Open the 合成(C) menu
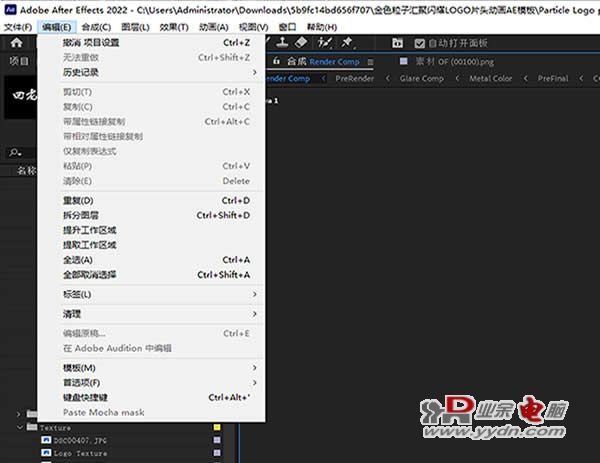Viewport: 600px width, 463px height. (x=96, y=27)
